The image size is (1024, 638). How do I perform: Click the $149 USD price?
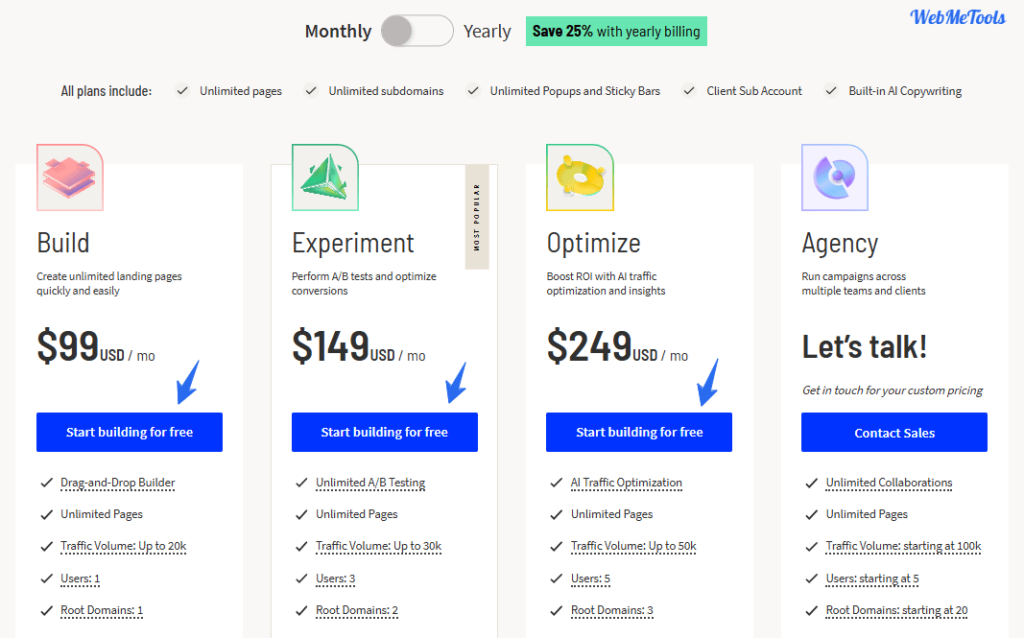point(359,346)
